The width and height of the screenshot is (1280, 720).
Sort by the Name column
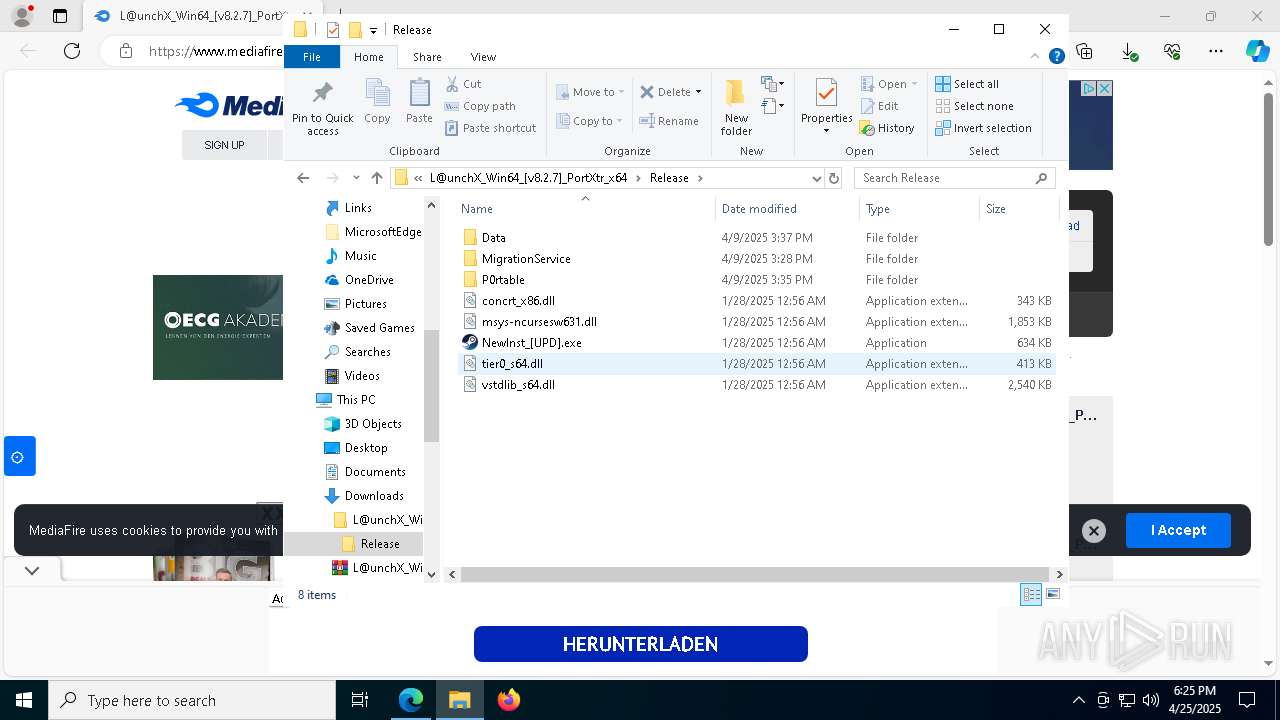(x=585, y=209)
